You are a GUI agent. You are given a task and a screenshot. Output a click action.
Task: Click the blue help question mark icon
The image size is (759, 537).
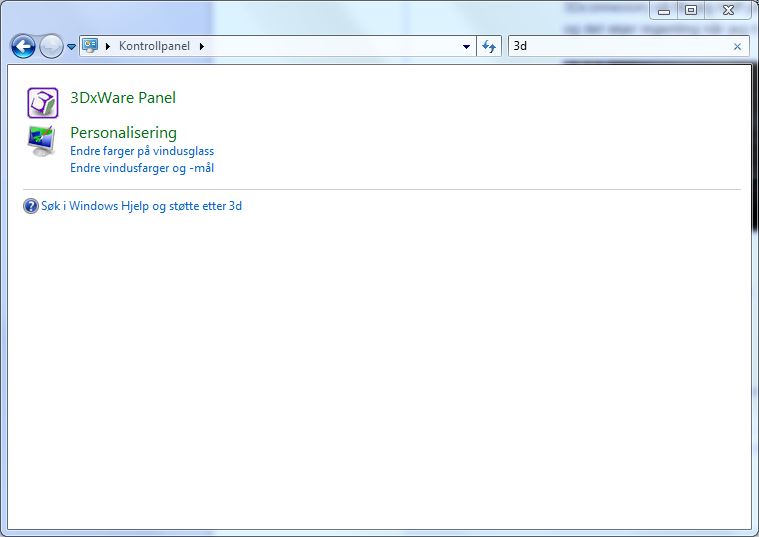pyautogui.click(x=30, y=206)
